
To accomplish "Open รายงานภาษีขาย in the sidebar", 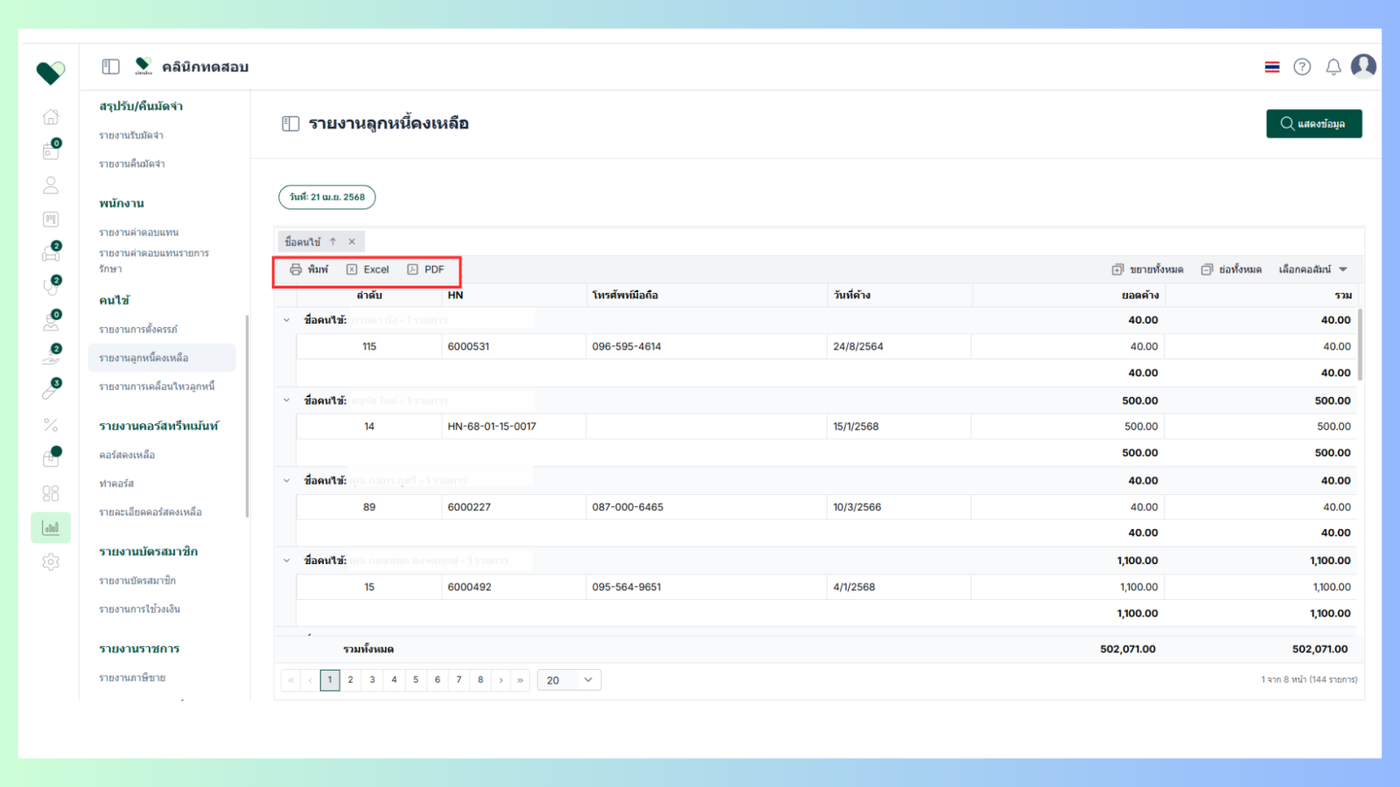I will [x=132, y=678].
